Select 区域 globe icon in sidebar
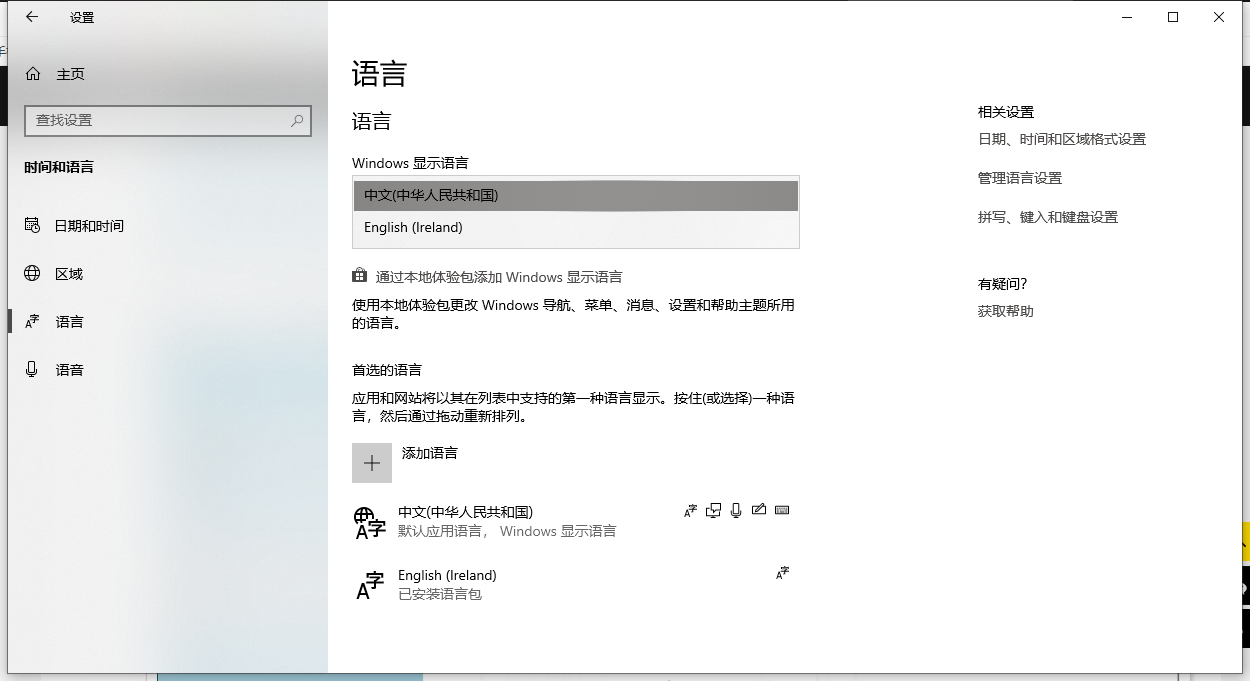This screenshot has width=1250, height=681. click(x=33, y=274)
